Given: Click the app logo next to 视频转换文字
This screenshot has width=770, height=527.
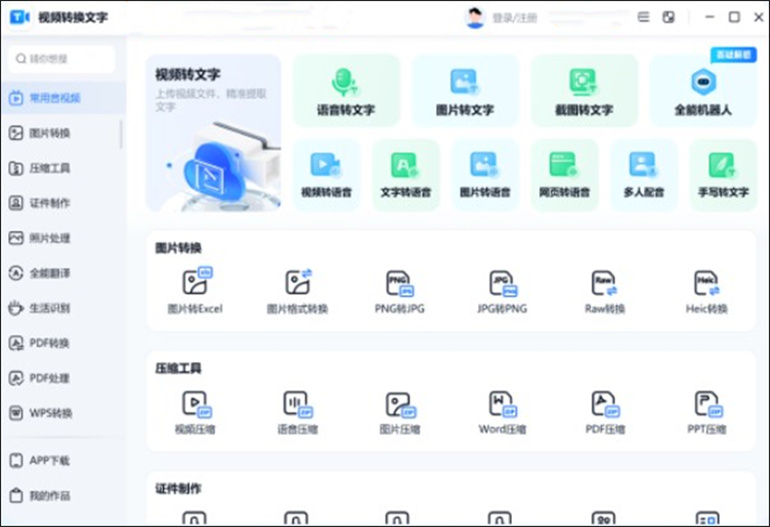Looking at the screenshot, I should click(x=20, y=17).
